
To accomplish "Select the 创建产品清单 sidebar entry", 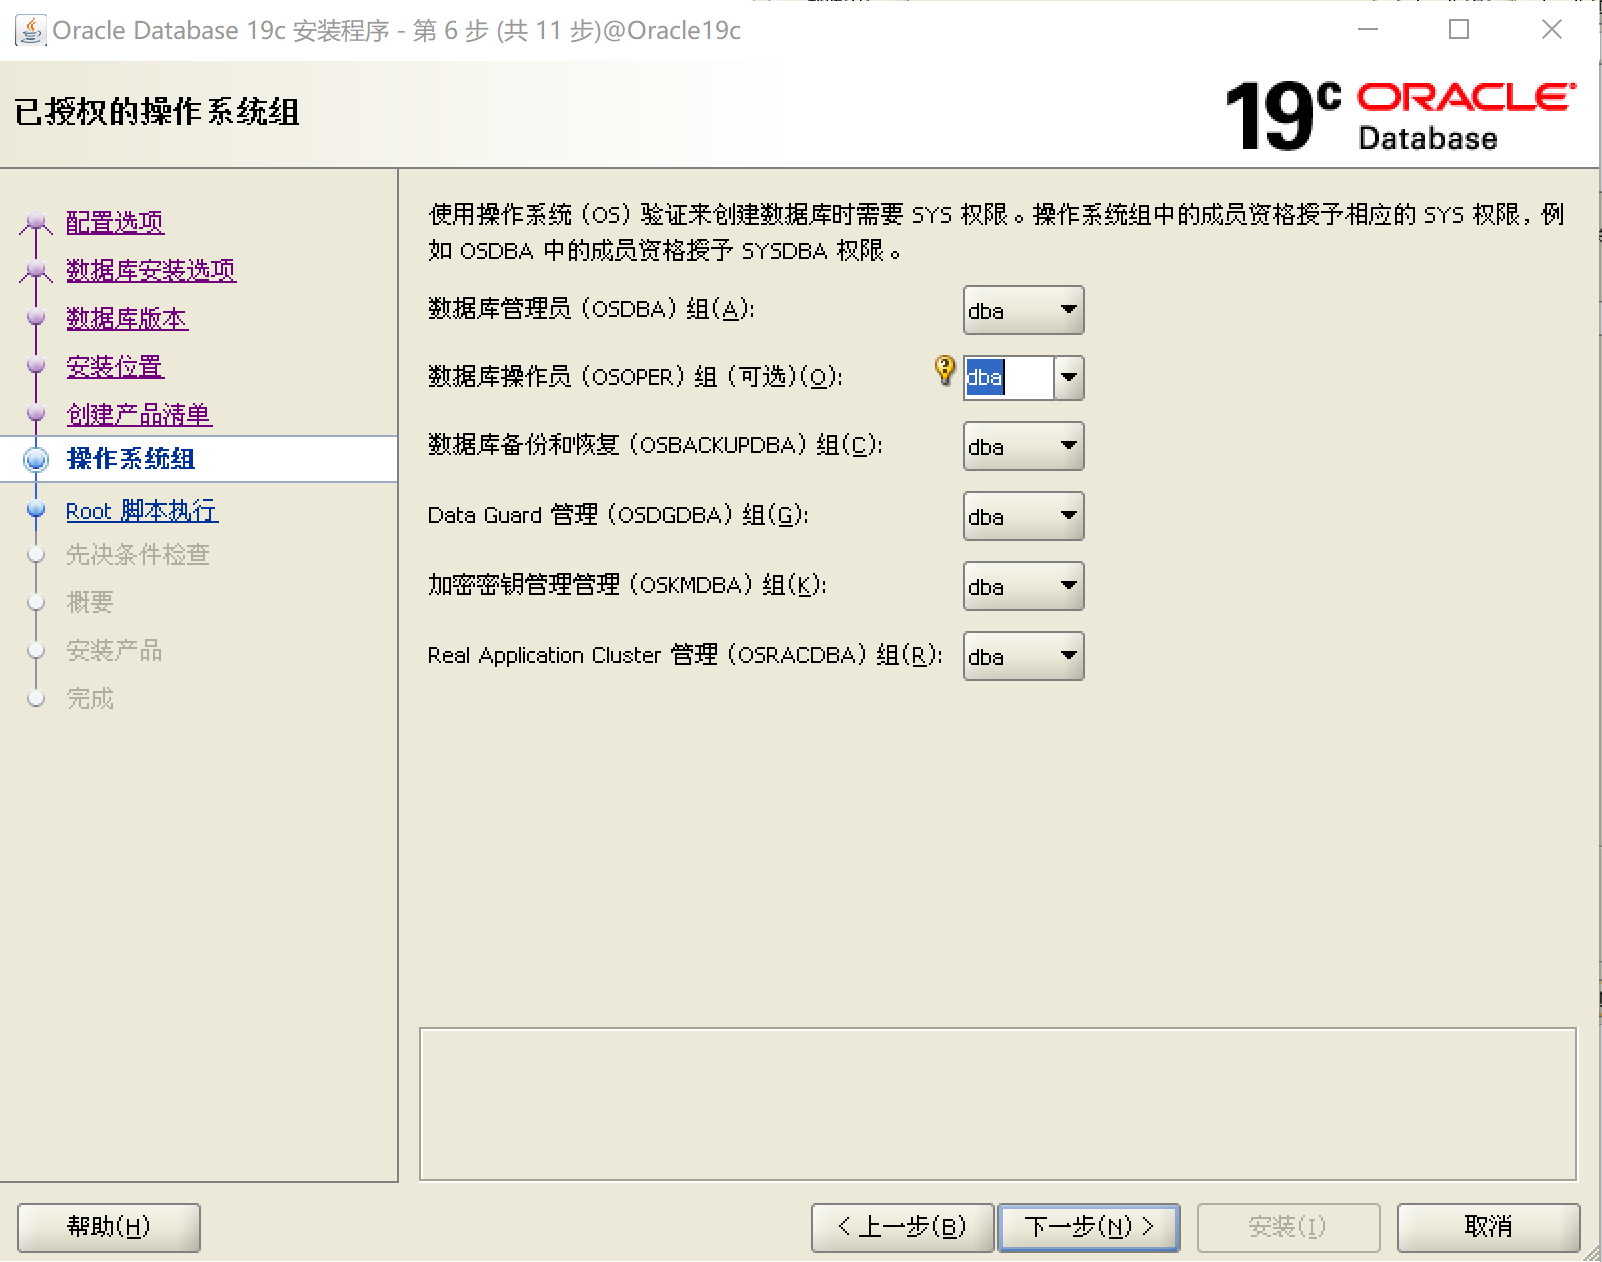I will (139, 414).
